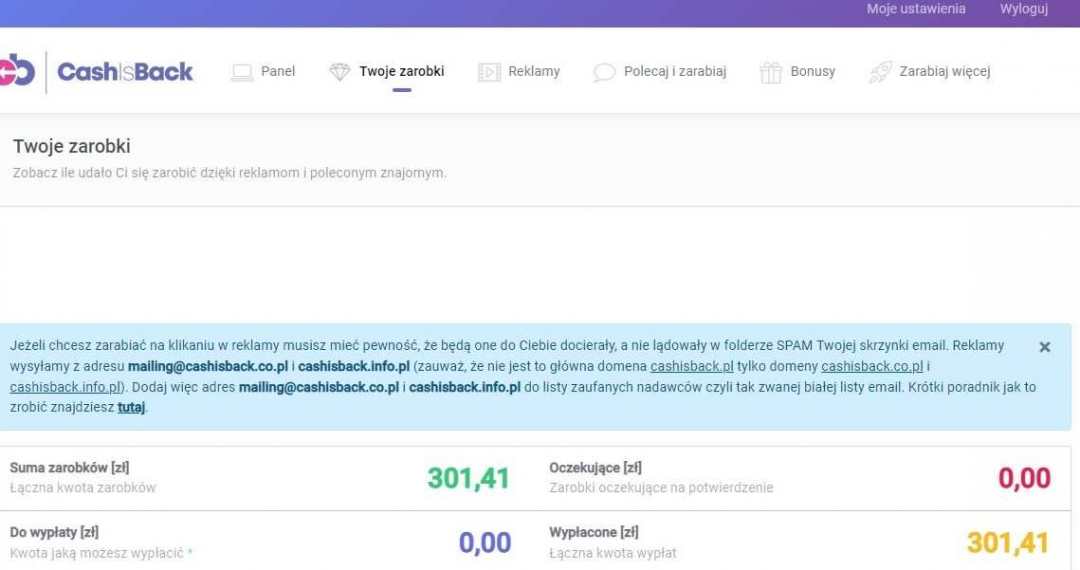Select the Twoje zarobki tab
1080x570 pixels.
pyautogui.click(x=402, y=72)
